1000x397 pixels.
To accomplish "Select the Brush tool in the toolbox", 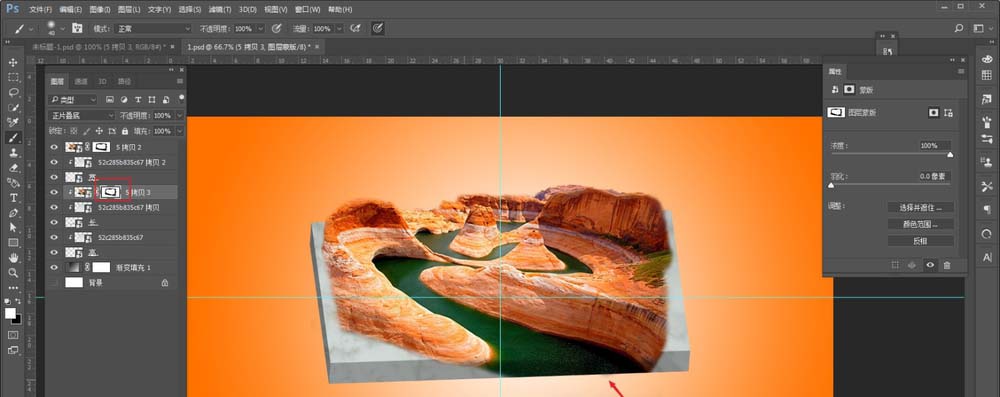I will point(13,137).
